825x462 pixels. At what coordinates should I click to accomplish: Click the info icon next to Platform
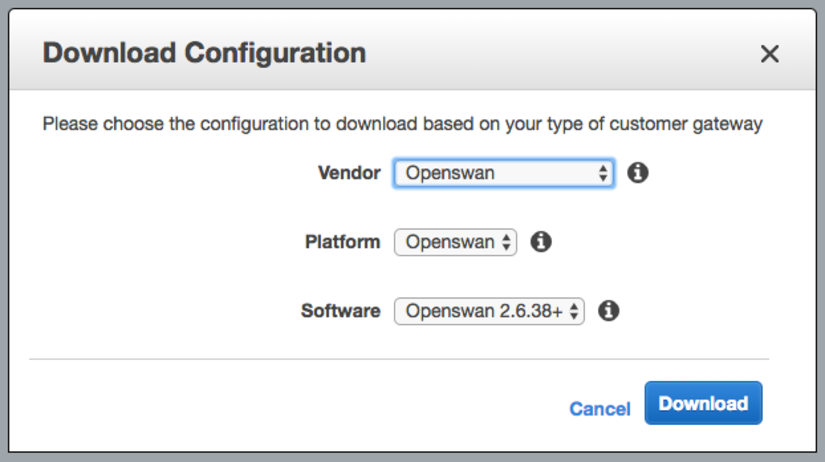pyautogui.click(x=541, y=242)
